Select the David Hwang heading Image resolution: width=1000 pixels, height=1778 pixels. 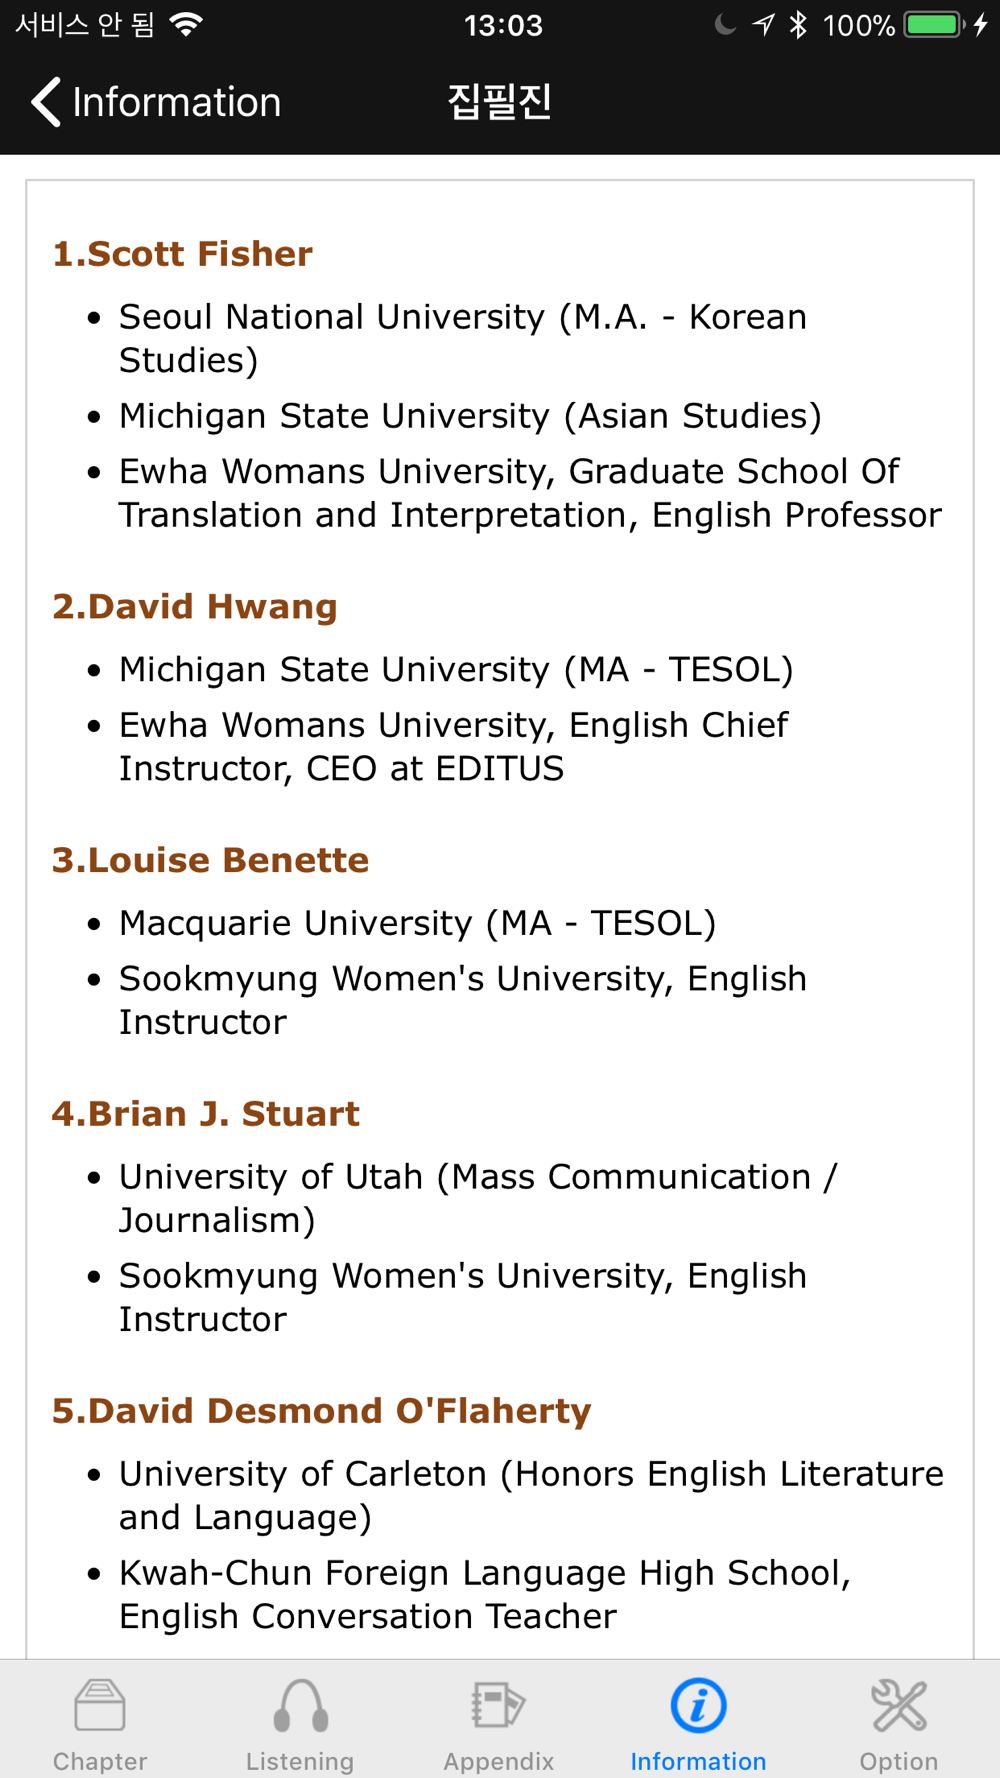(x=195, y=607)
